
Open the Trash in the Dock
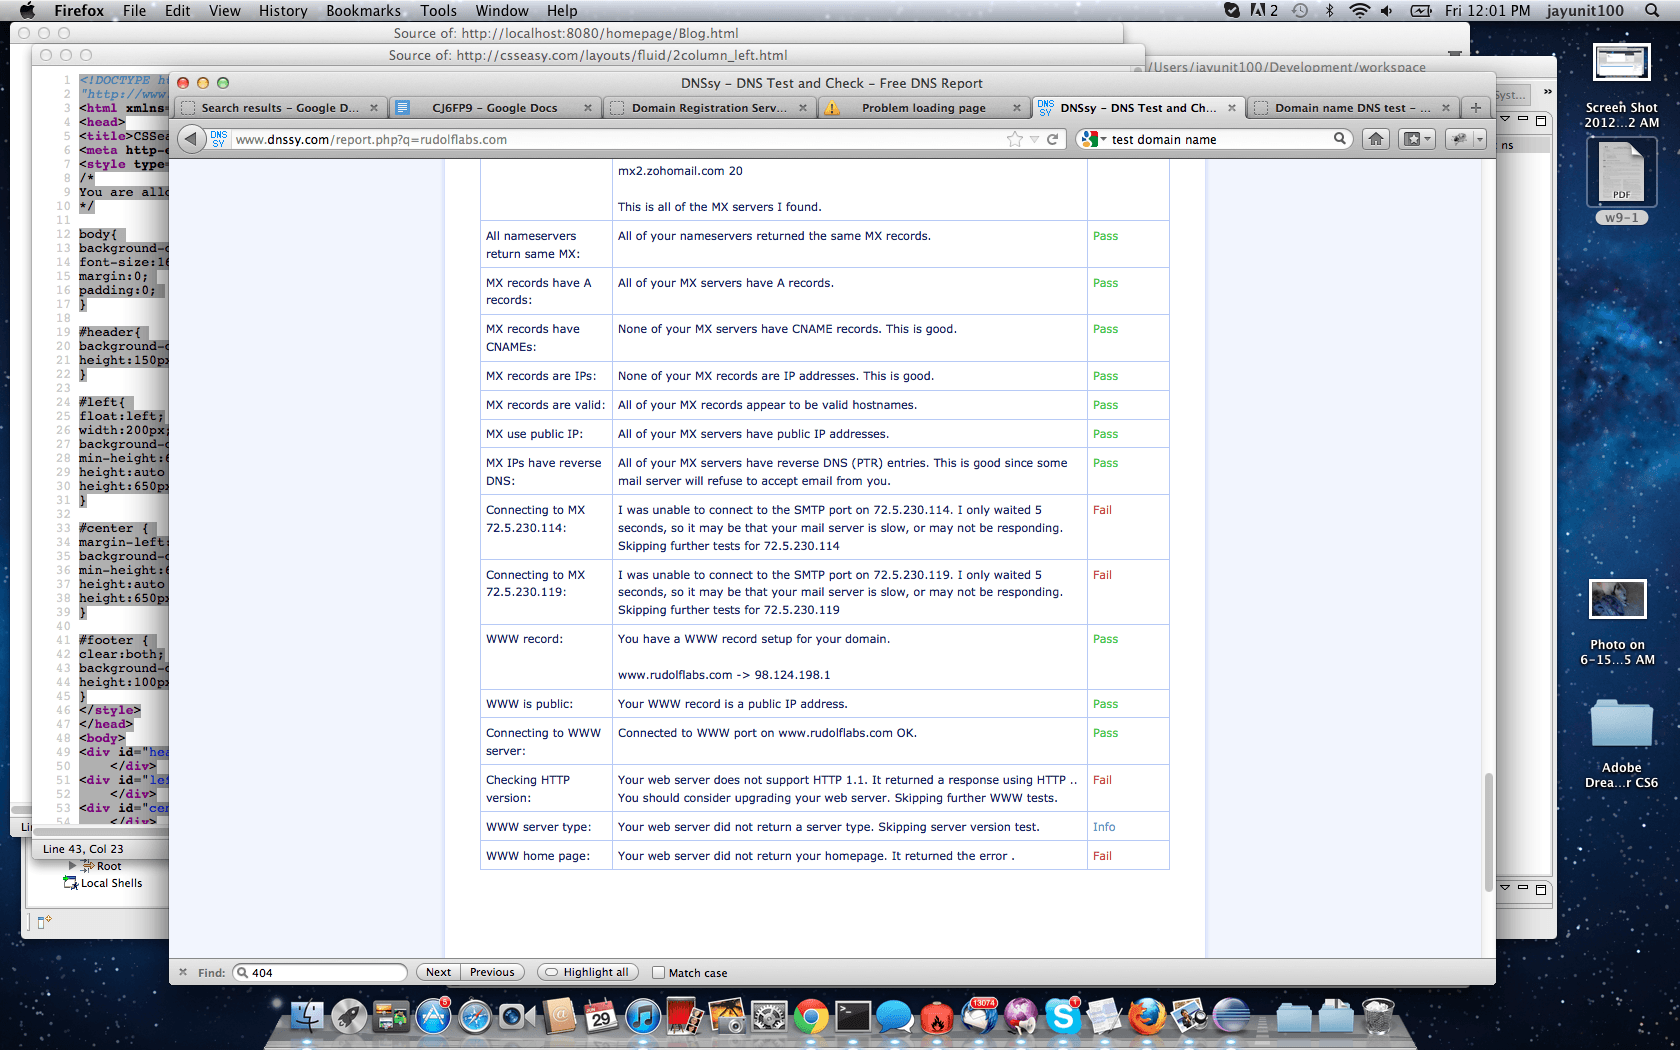click(x=1378, y=1017)
